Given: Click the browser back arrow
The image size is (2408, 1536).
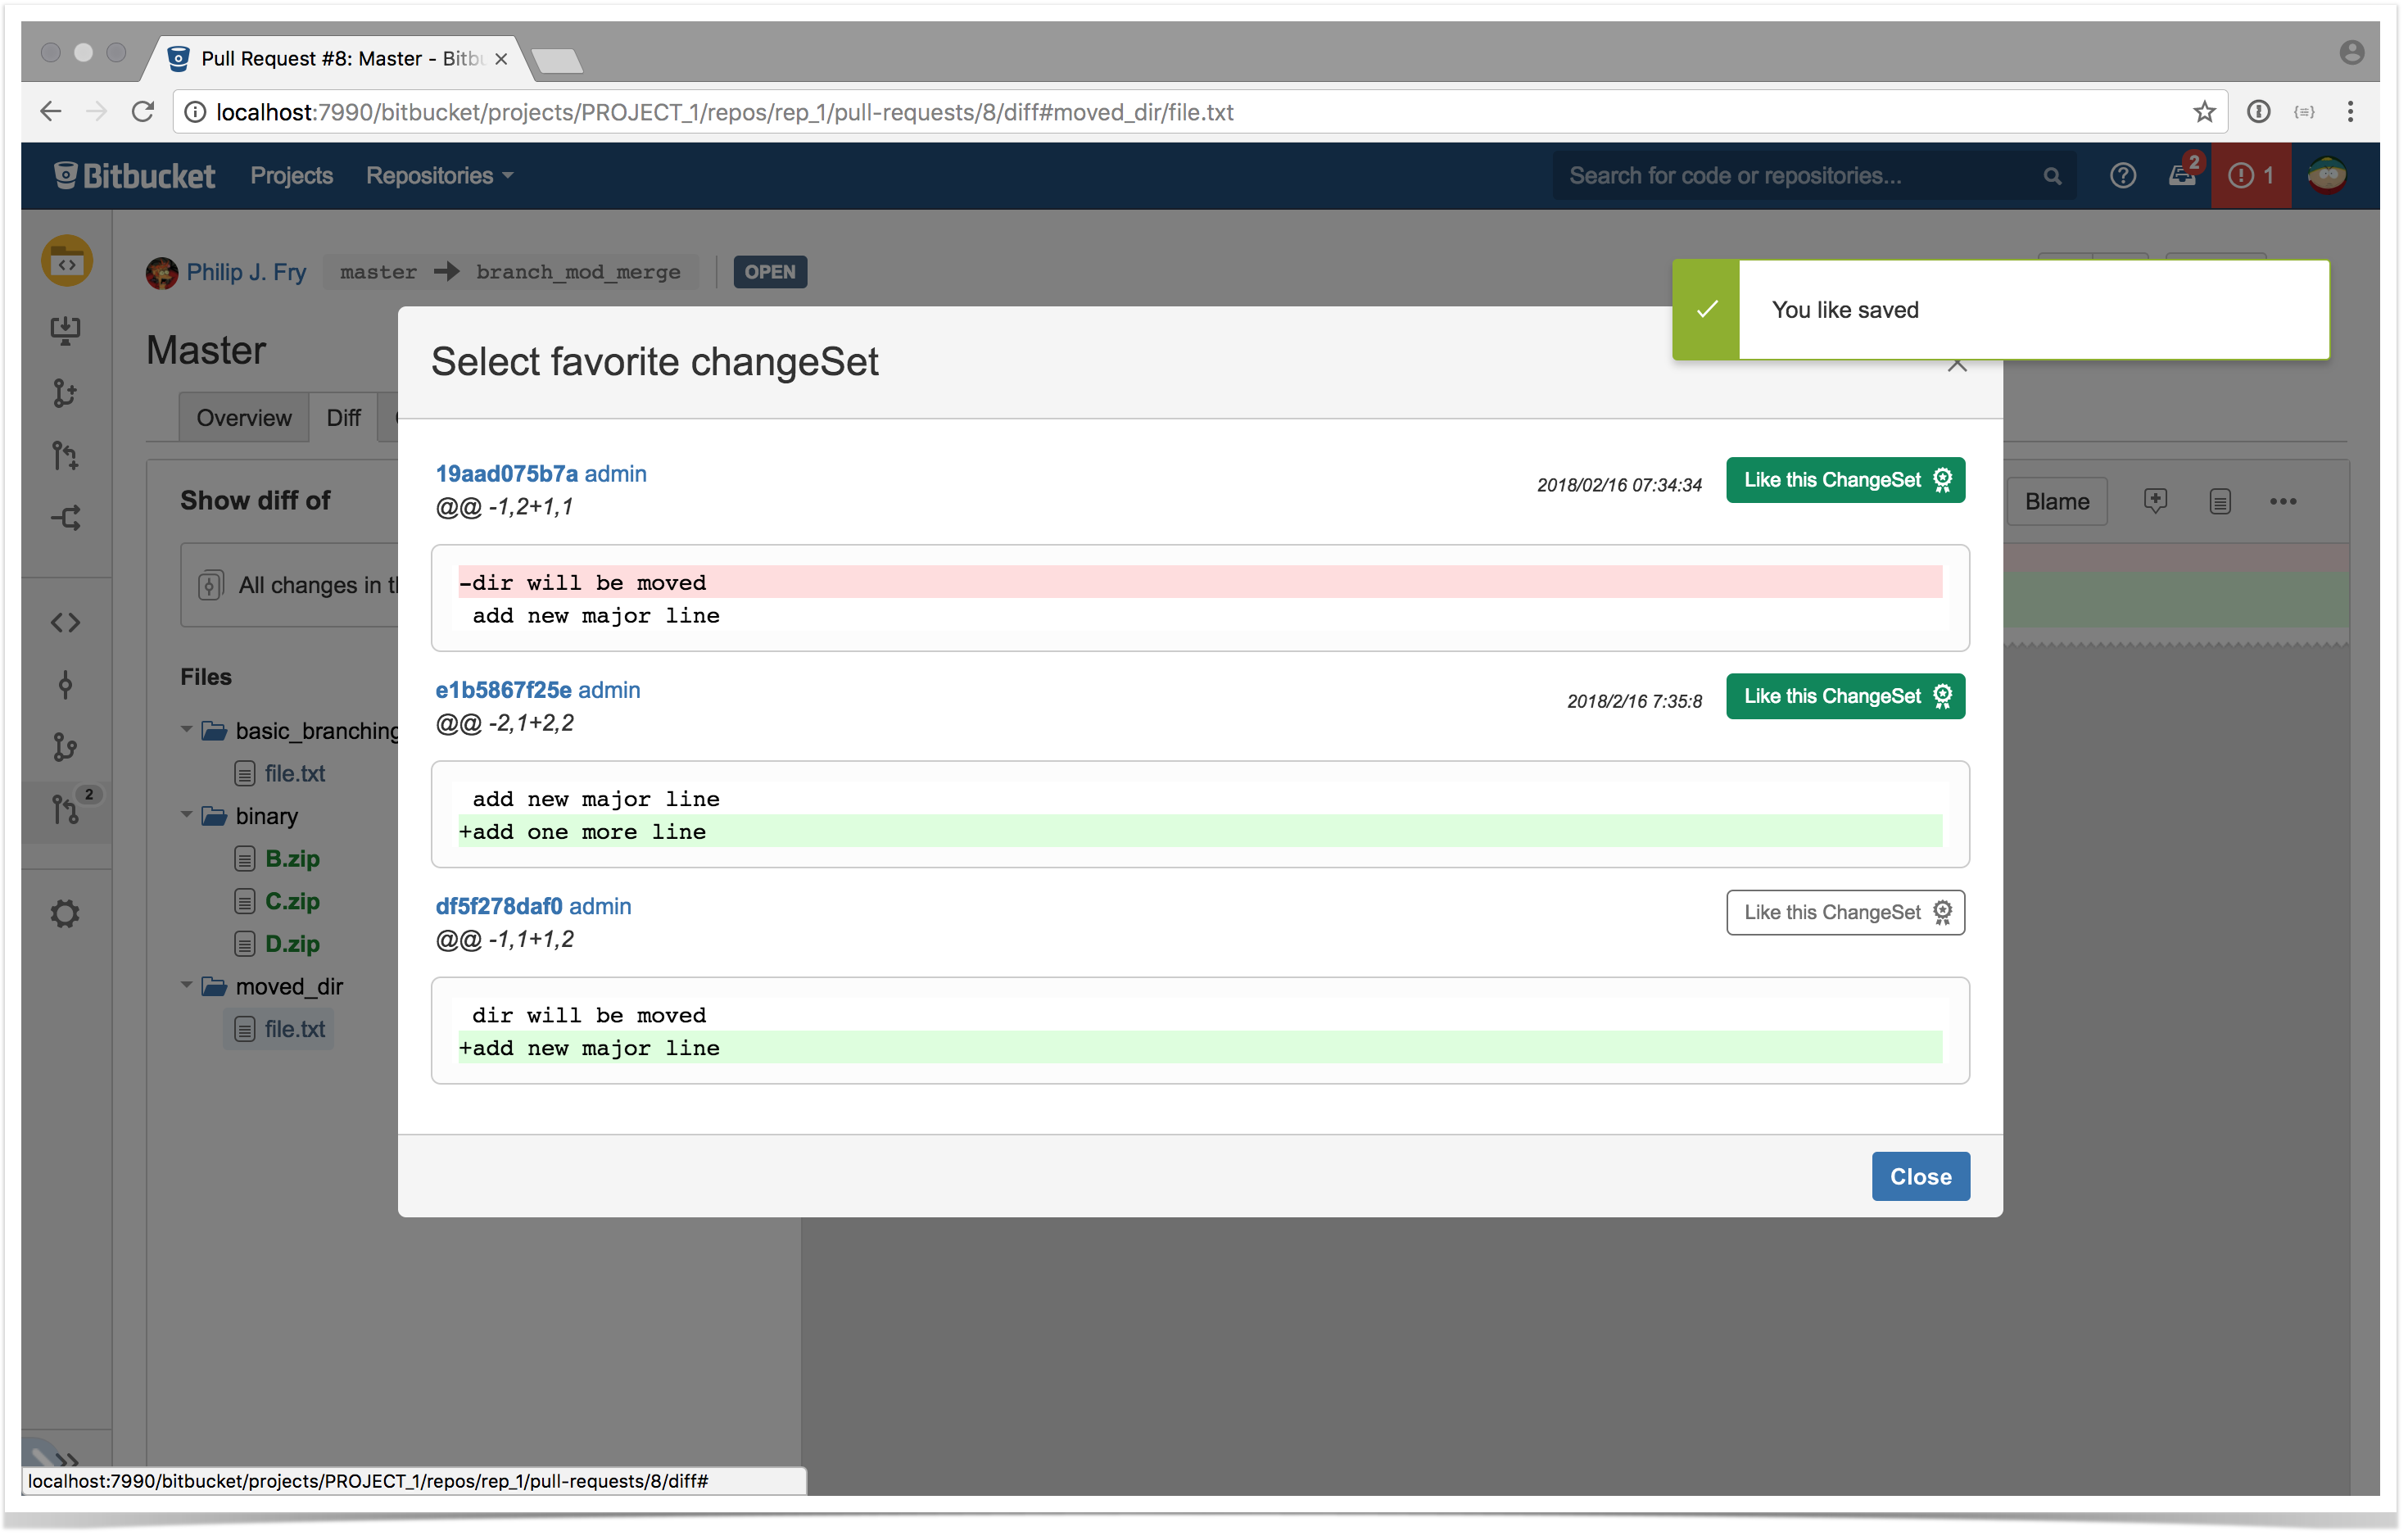Looking at the screenshot, I should click(x=50, y=112).
